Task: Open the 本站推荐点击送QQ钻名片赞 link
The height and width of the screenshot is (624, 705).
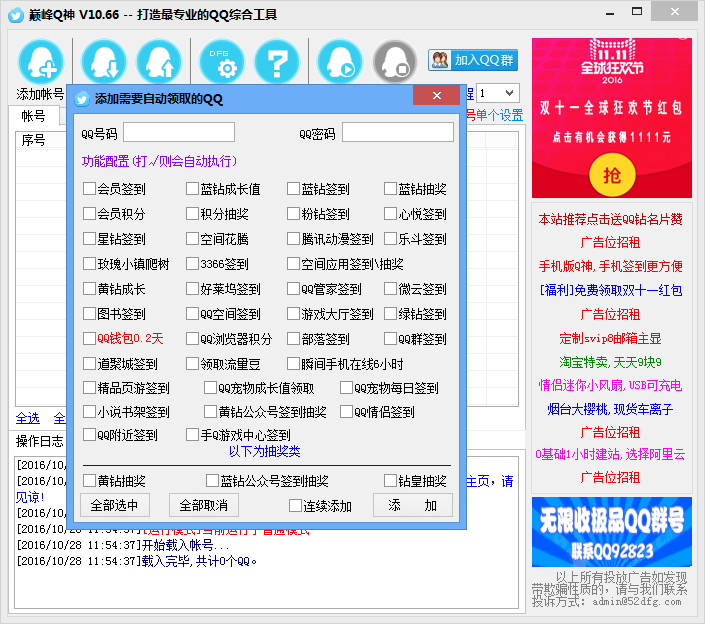Action: tap(611, 219)
